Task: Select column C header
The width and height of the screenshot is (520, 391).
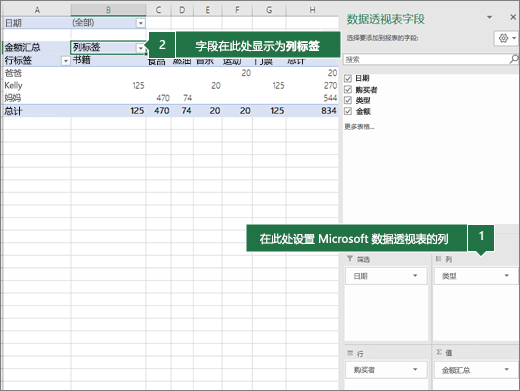Action: (159, 10)
